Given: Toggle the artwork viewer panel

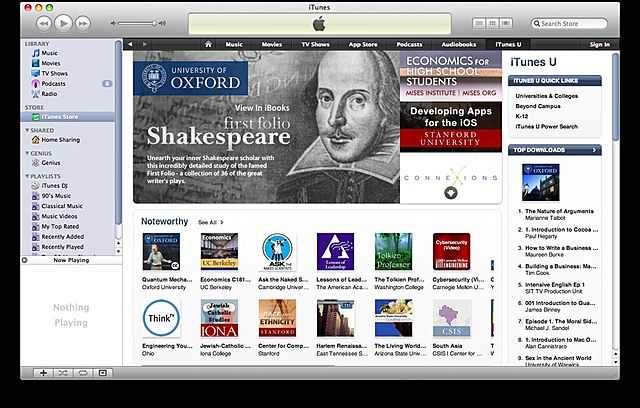Looking at the screenshot, I should point(103,373).
